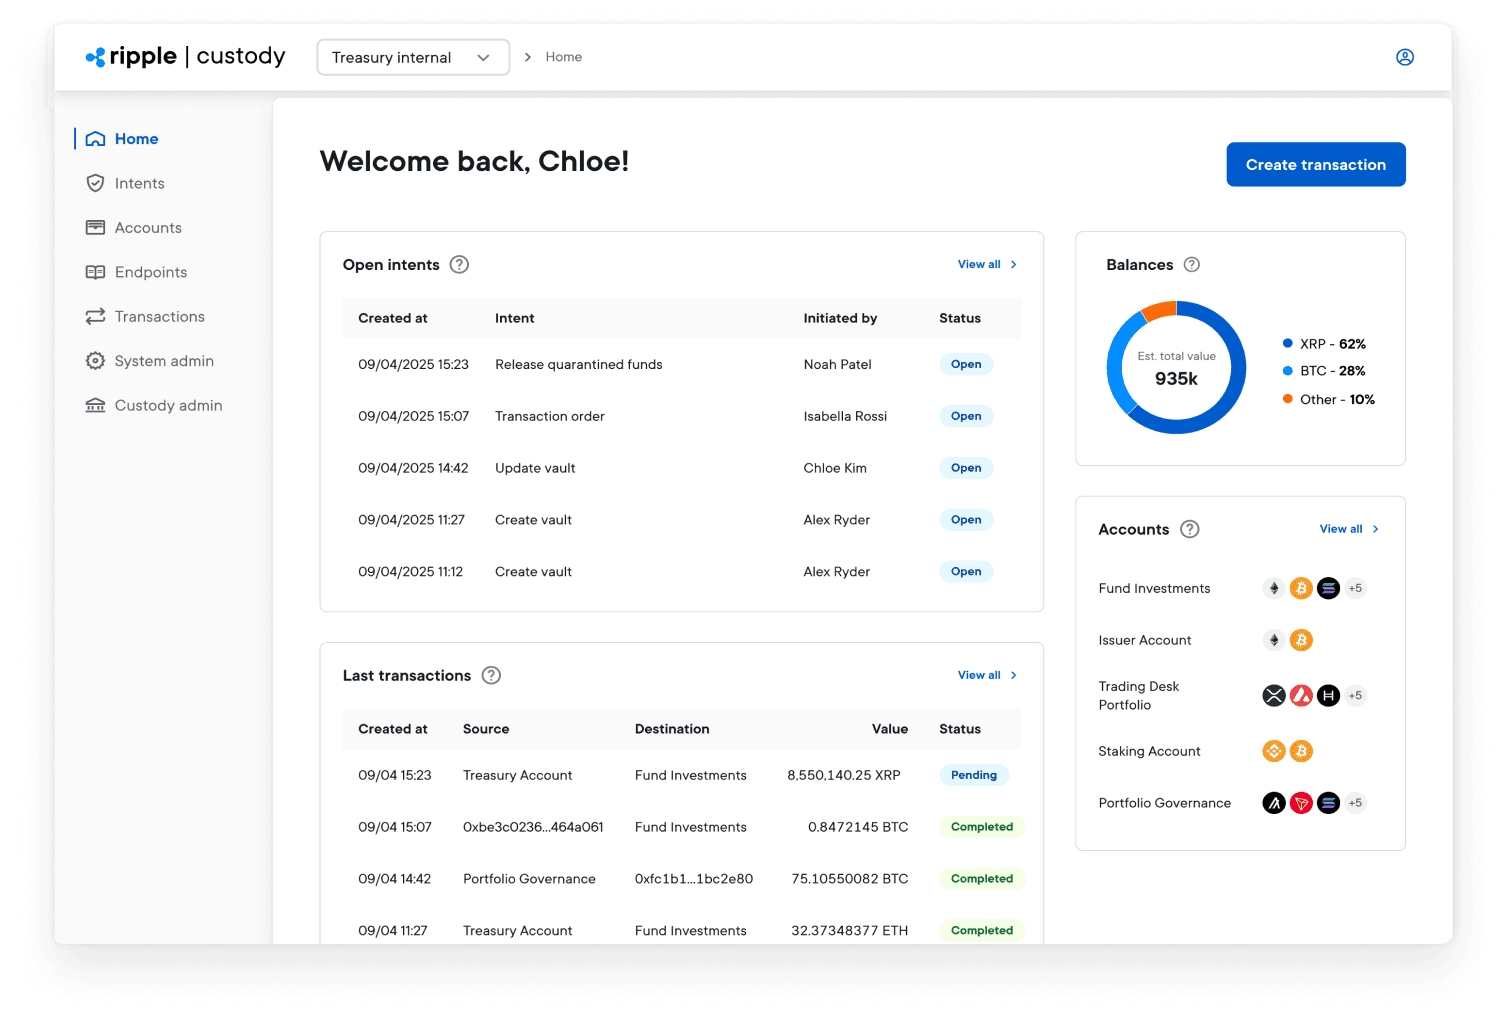
Task: Expand the +5 assets on Trading Desk Portfolio
Action: pyautogui.click(x=1356, y=695)
